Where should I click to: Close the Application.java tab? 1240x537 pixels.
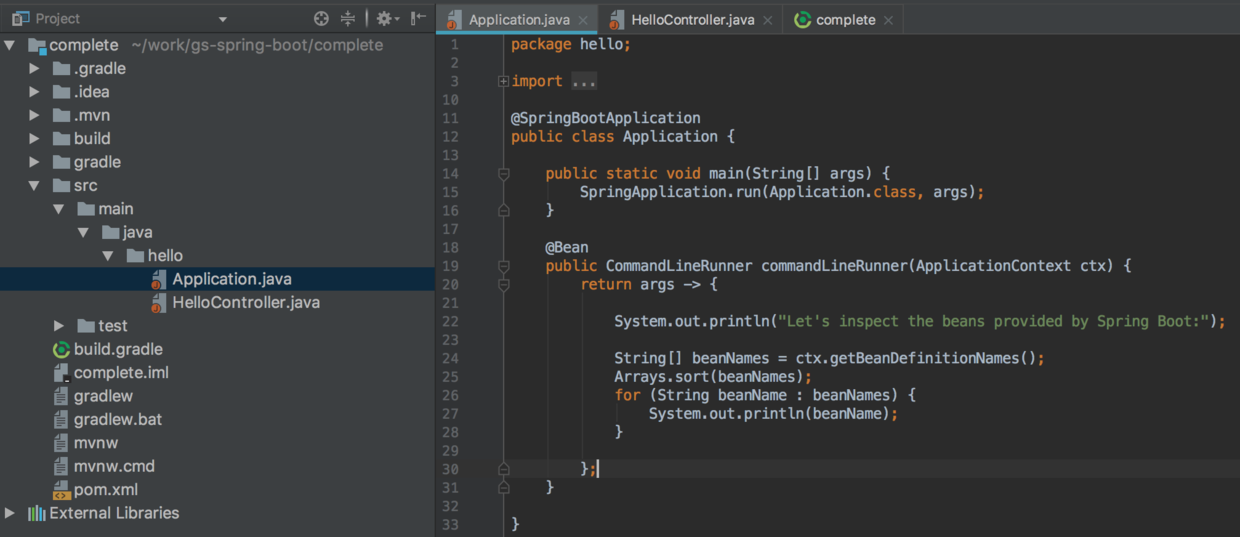[x=583, y=20]
